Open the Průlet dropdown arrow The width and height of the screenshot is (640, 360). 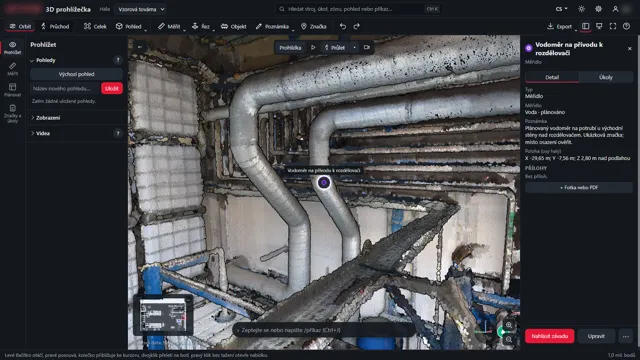[354, 48]
